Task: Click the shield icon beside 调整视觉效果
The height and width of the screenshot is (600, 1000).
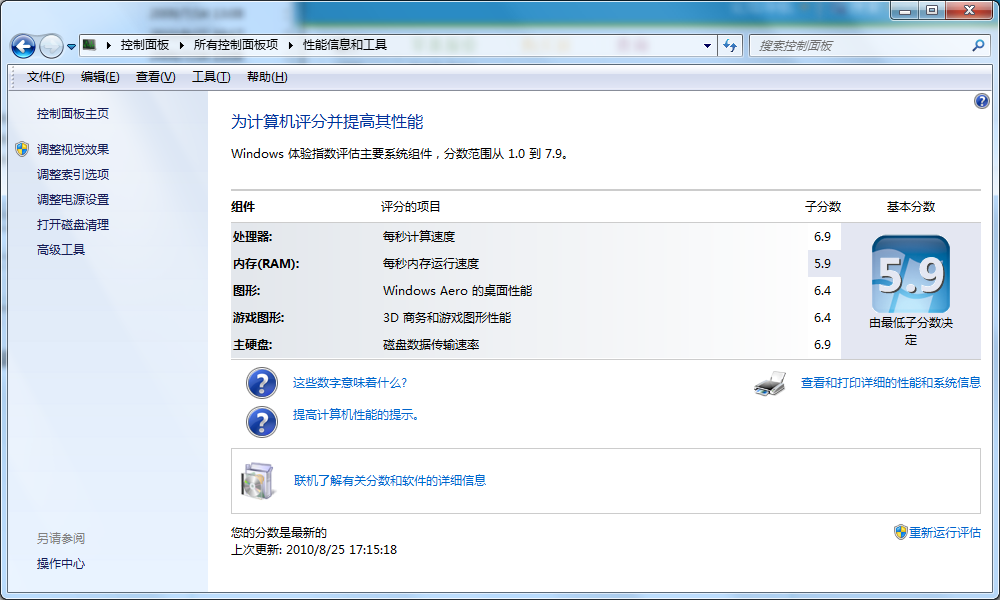Action: pyautogui.click(x=22, y=149)
